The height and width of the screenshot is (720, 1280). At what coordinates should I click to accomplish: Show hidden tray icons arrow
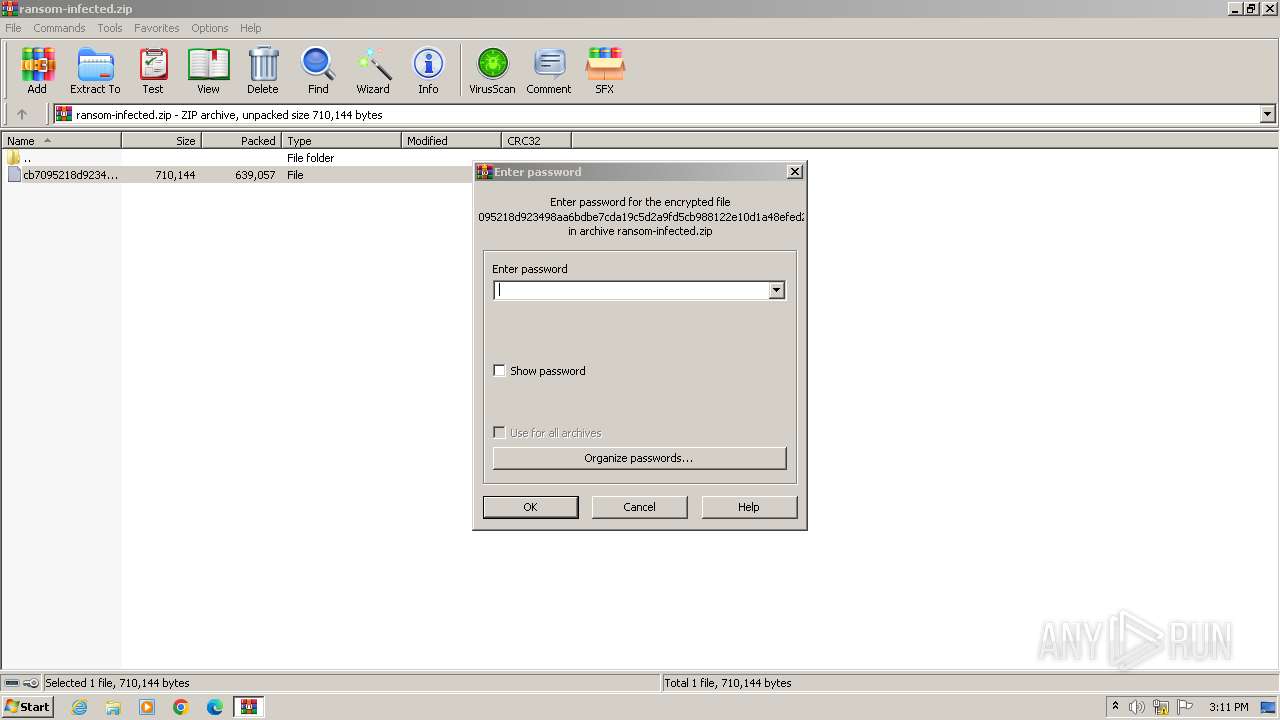(1115, 707)
